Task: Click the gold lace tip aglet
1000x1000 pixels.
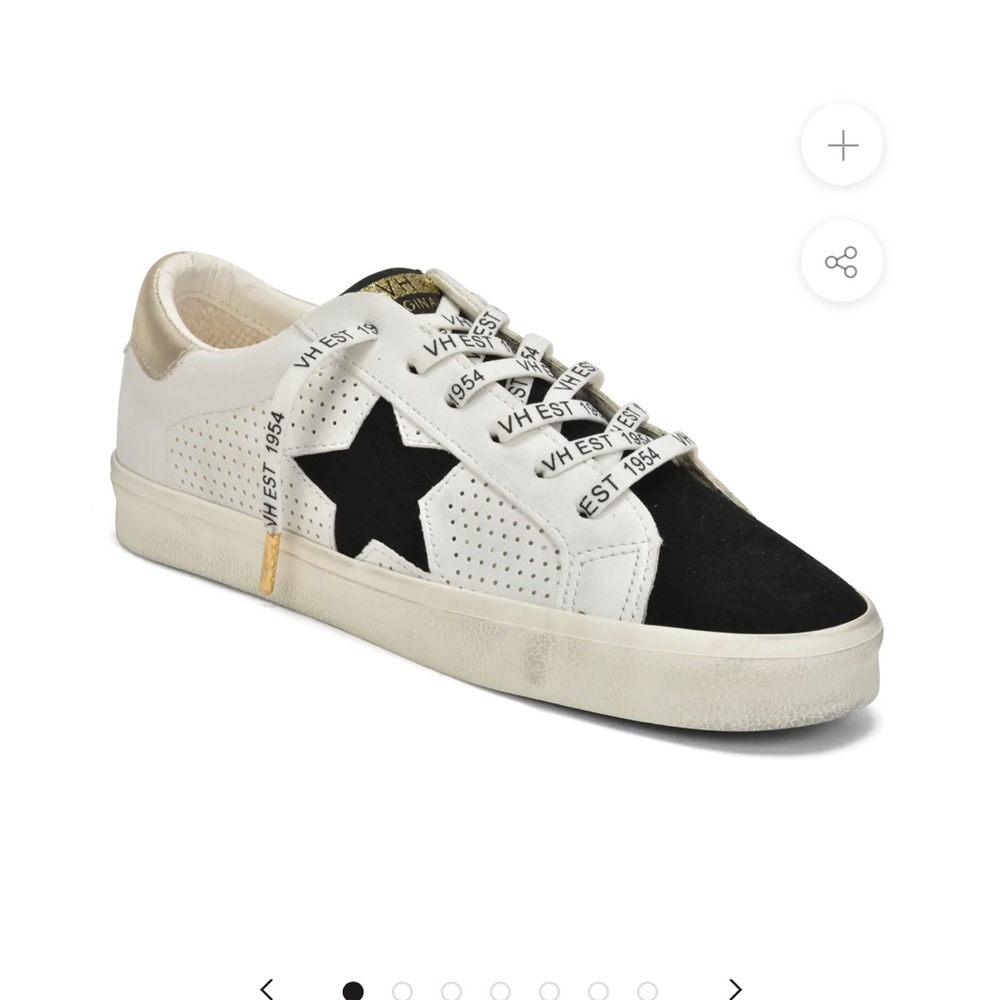Action: pyautogui.click(x=270, y=564)
